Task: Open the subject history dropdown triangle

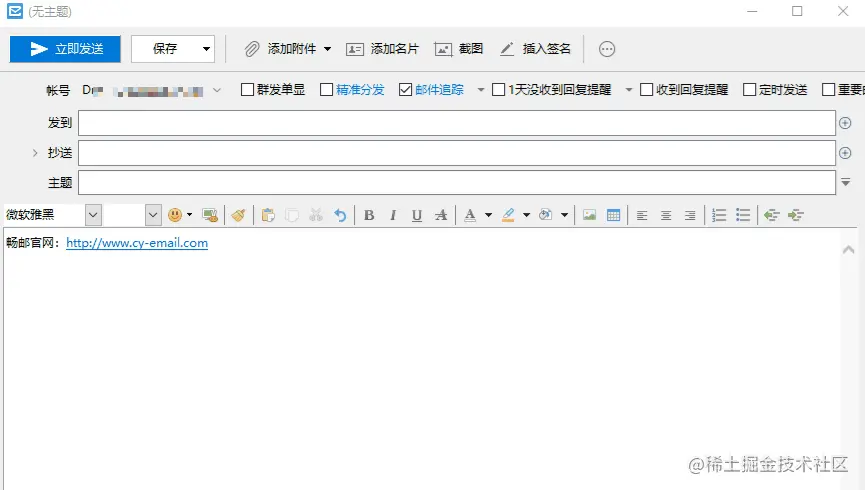Action: (846, 182)
